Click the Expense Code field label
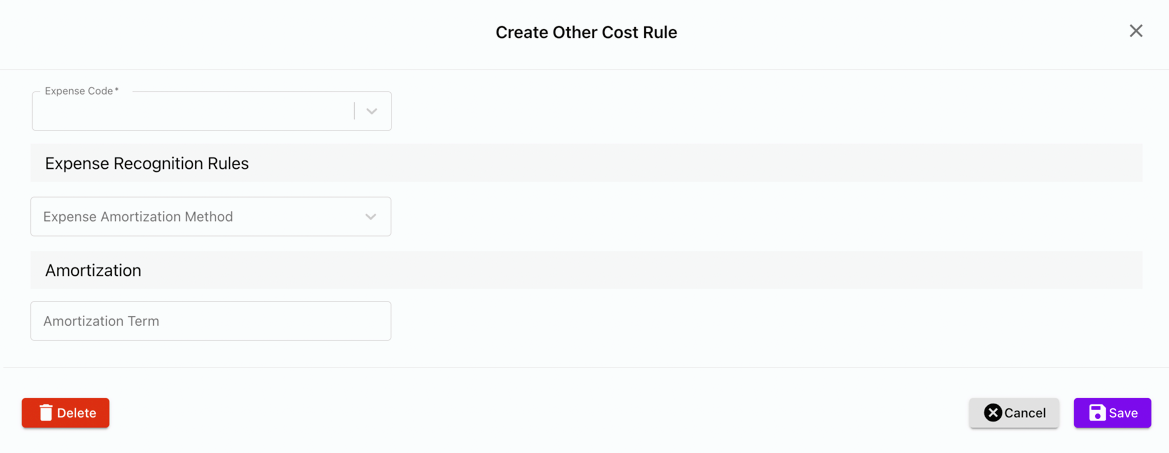Viewport: 1169px width, 453px height. (x=81, y=91)
